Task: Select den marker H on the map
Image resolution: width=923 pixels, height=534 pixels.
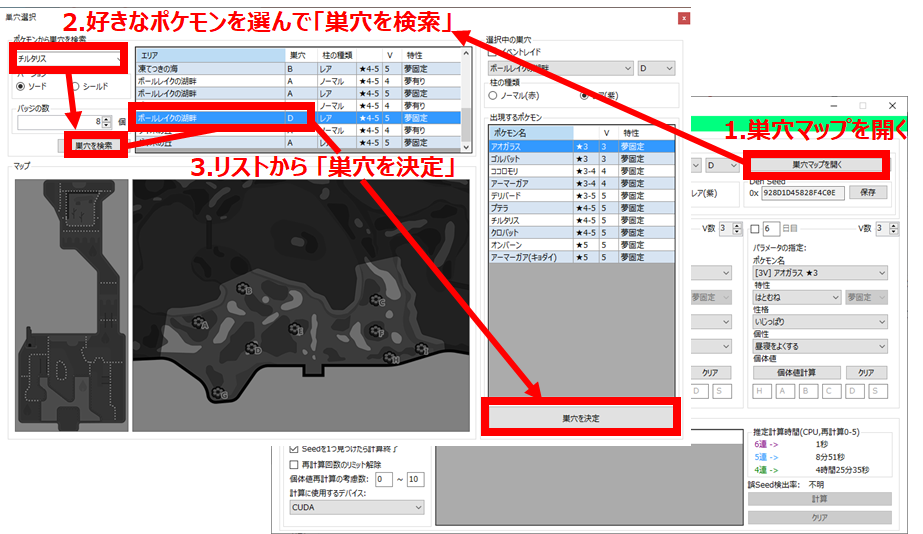Action: tap(391, 357)
